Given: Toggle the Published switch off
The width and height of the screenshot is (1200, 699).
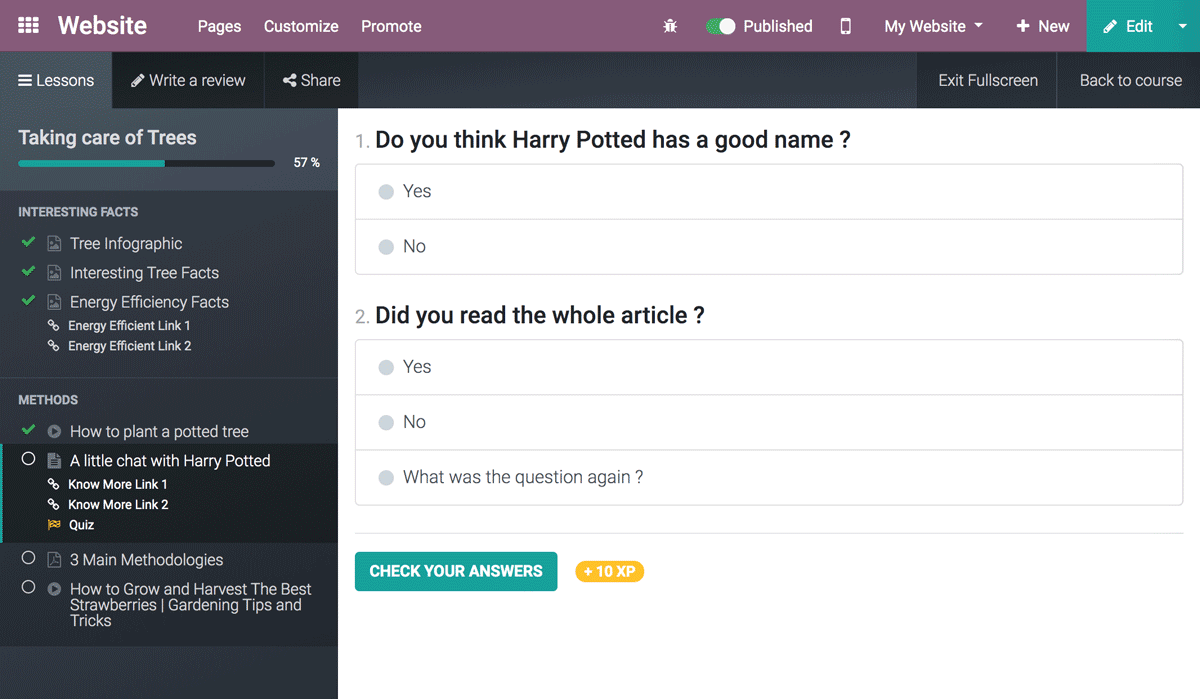Looking at the screenshot, I should (x=721, y=26).
